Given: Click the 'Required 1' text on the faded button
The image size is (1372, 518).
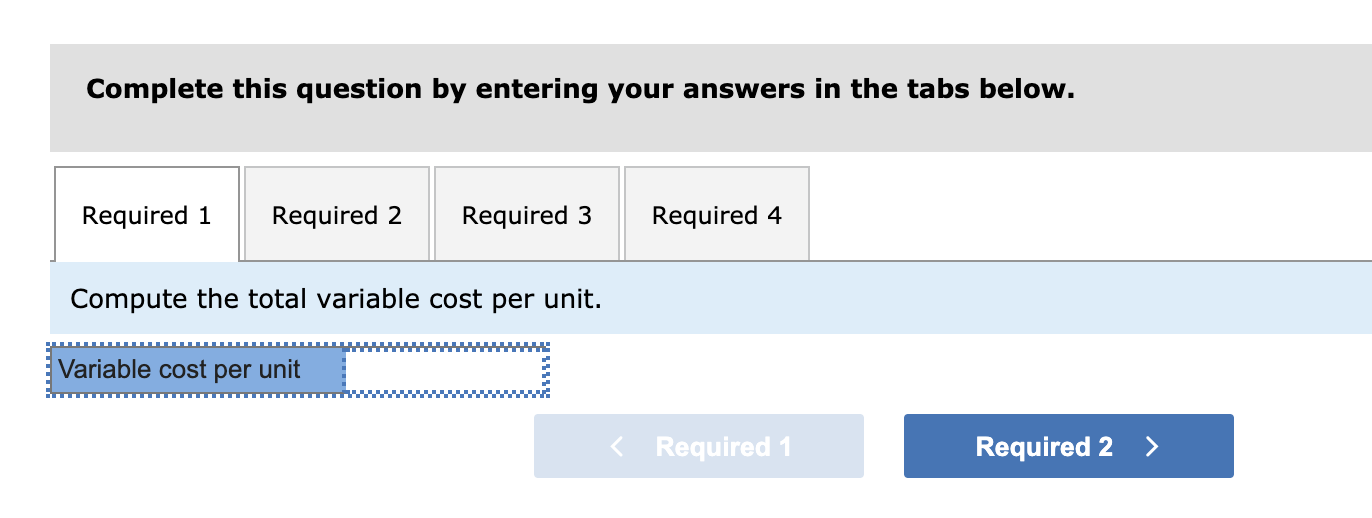Looking at the screenshot, I should tap(723, 447).
